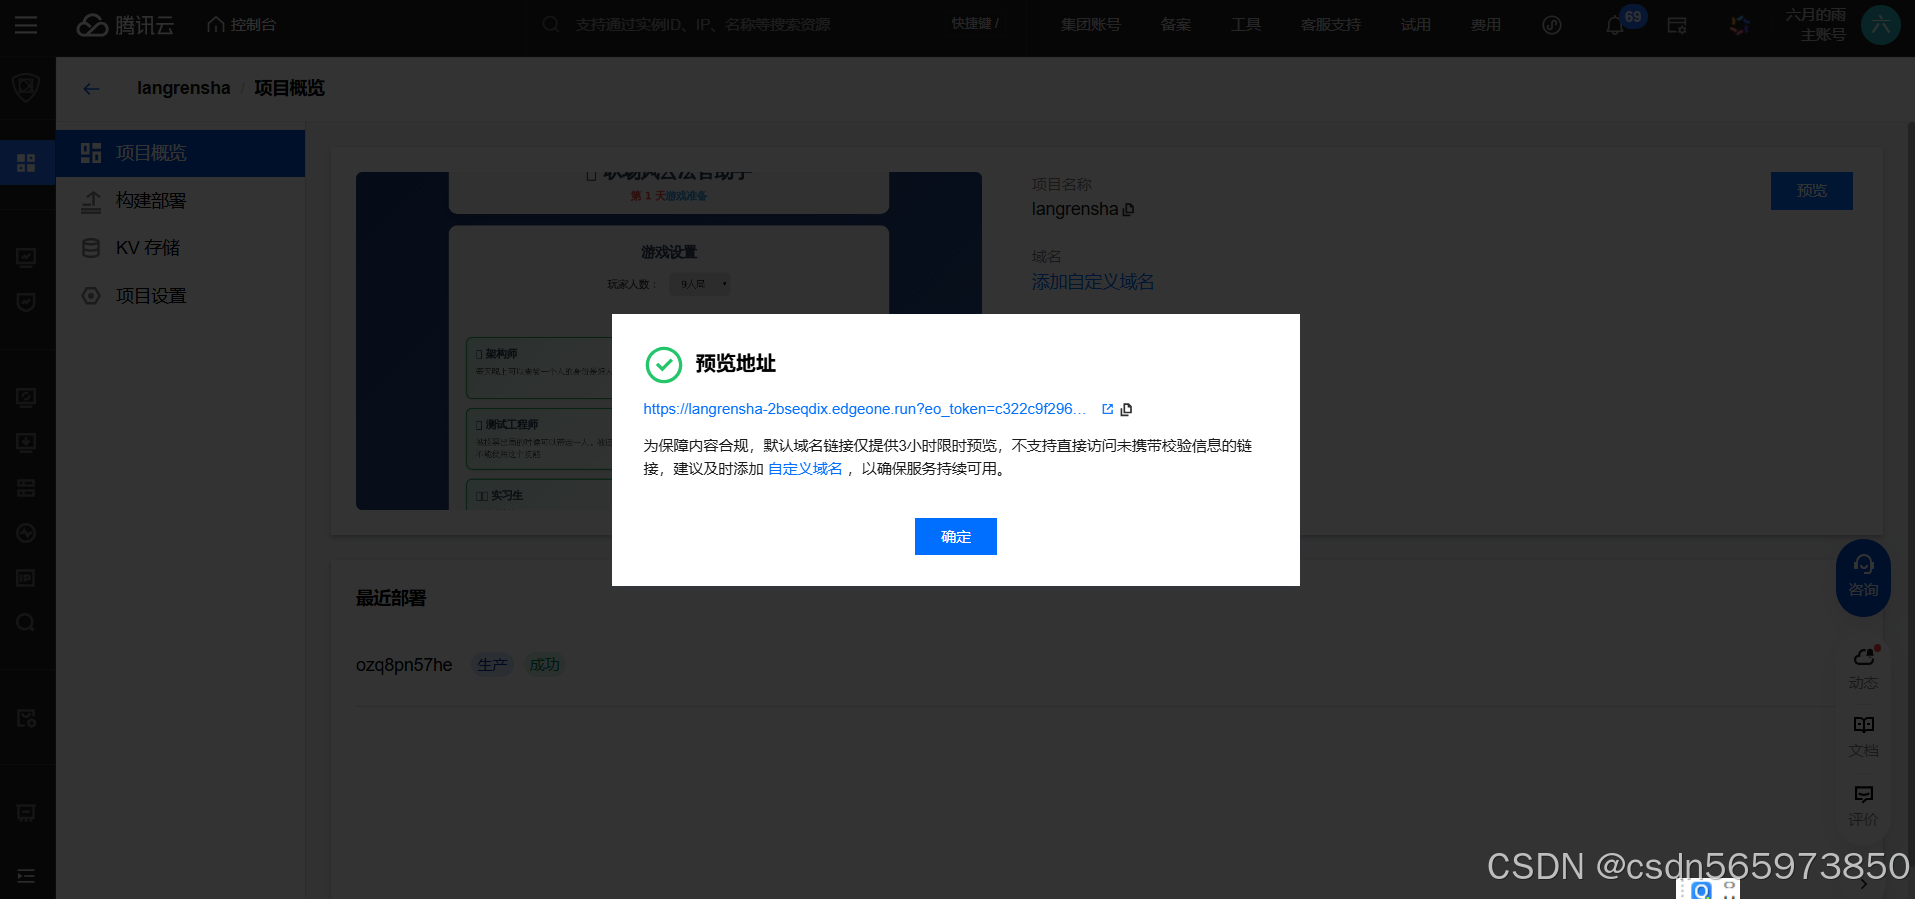
Task: Click langrensha breadcrumb
Action: tap(183, 88)
